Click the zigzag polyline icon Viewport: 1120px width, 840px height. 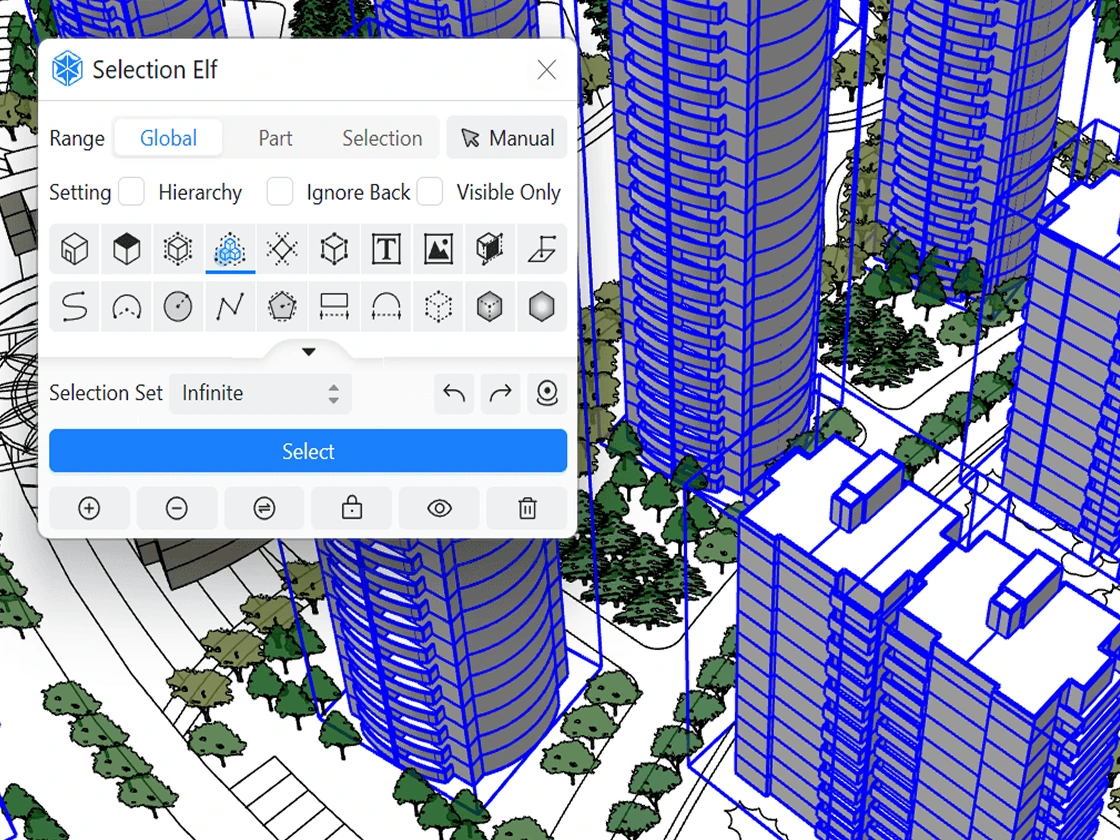[230, 307]
